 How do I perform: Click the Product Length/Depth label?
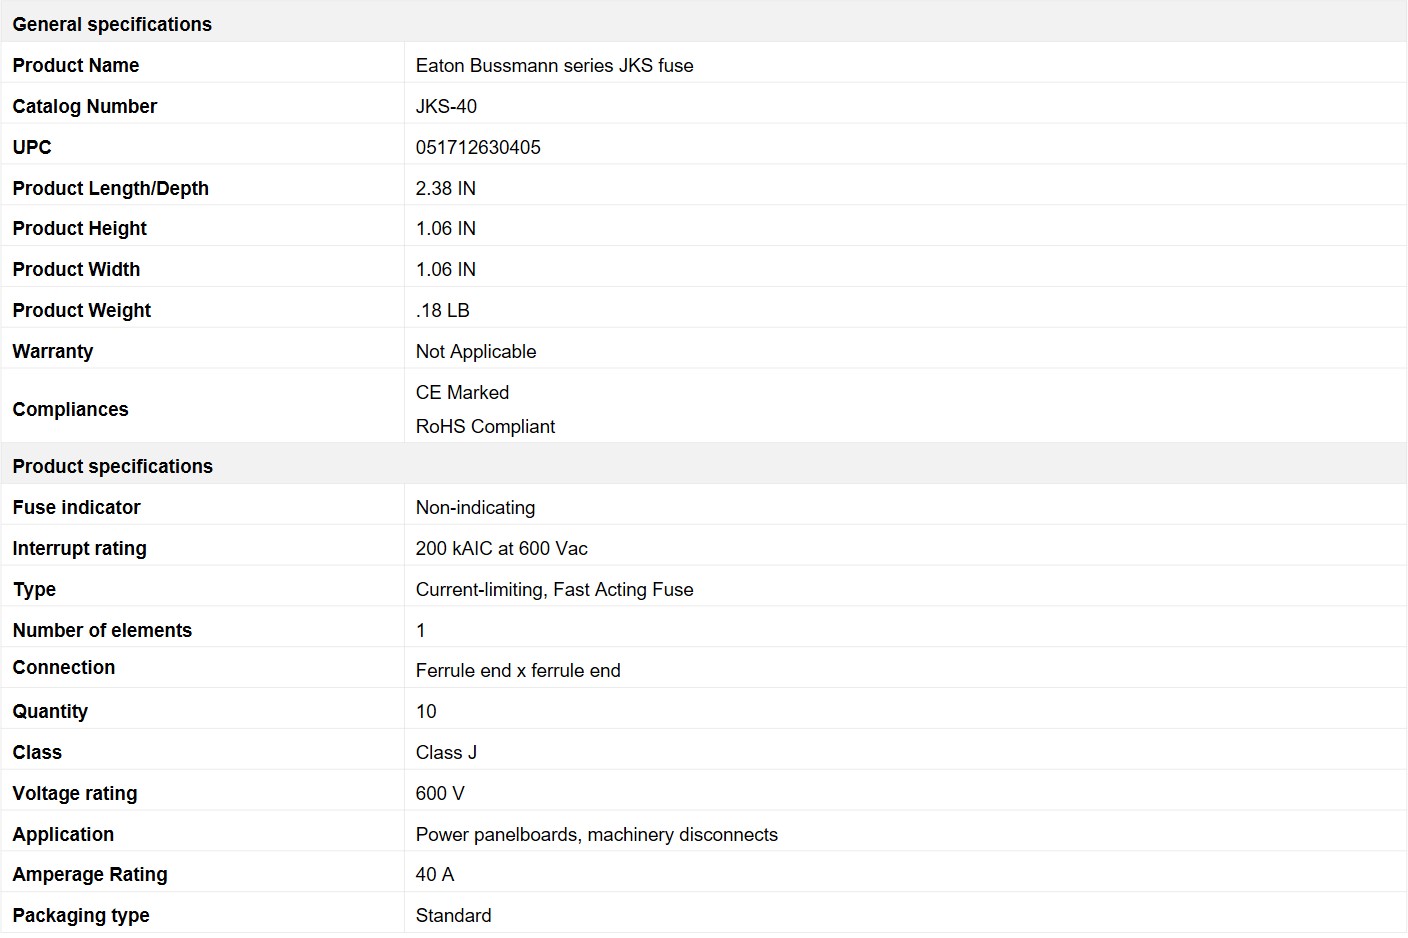pyautogui.click(x=111, y=188)
